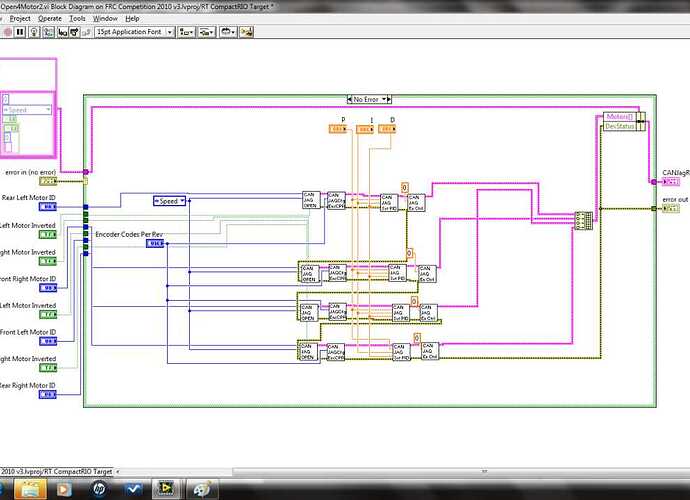
Task: Click the Abort Execution button
Action: (7, 32)
